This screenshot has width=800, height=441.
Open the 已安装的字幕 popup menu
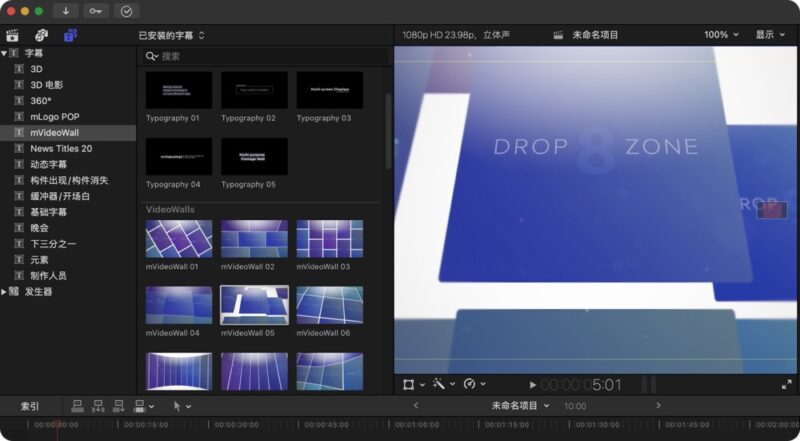172,35
